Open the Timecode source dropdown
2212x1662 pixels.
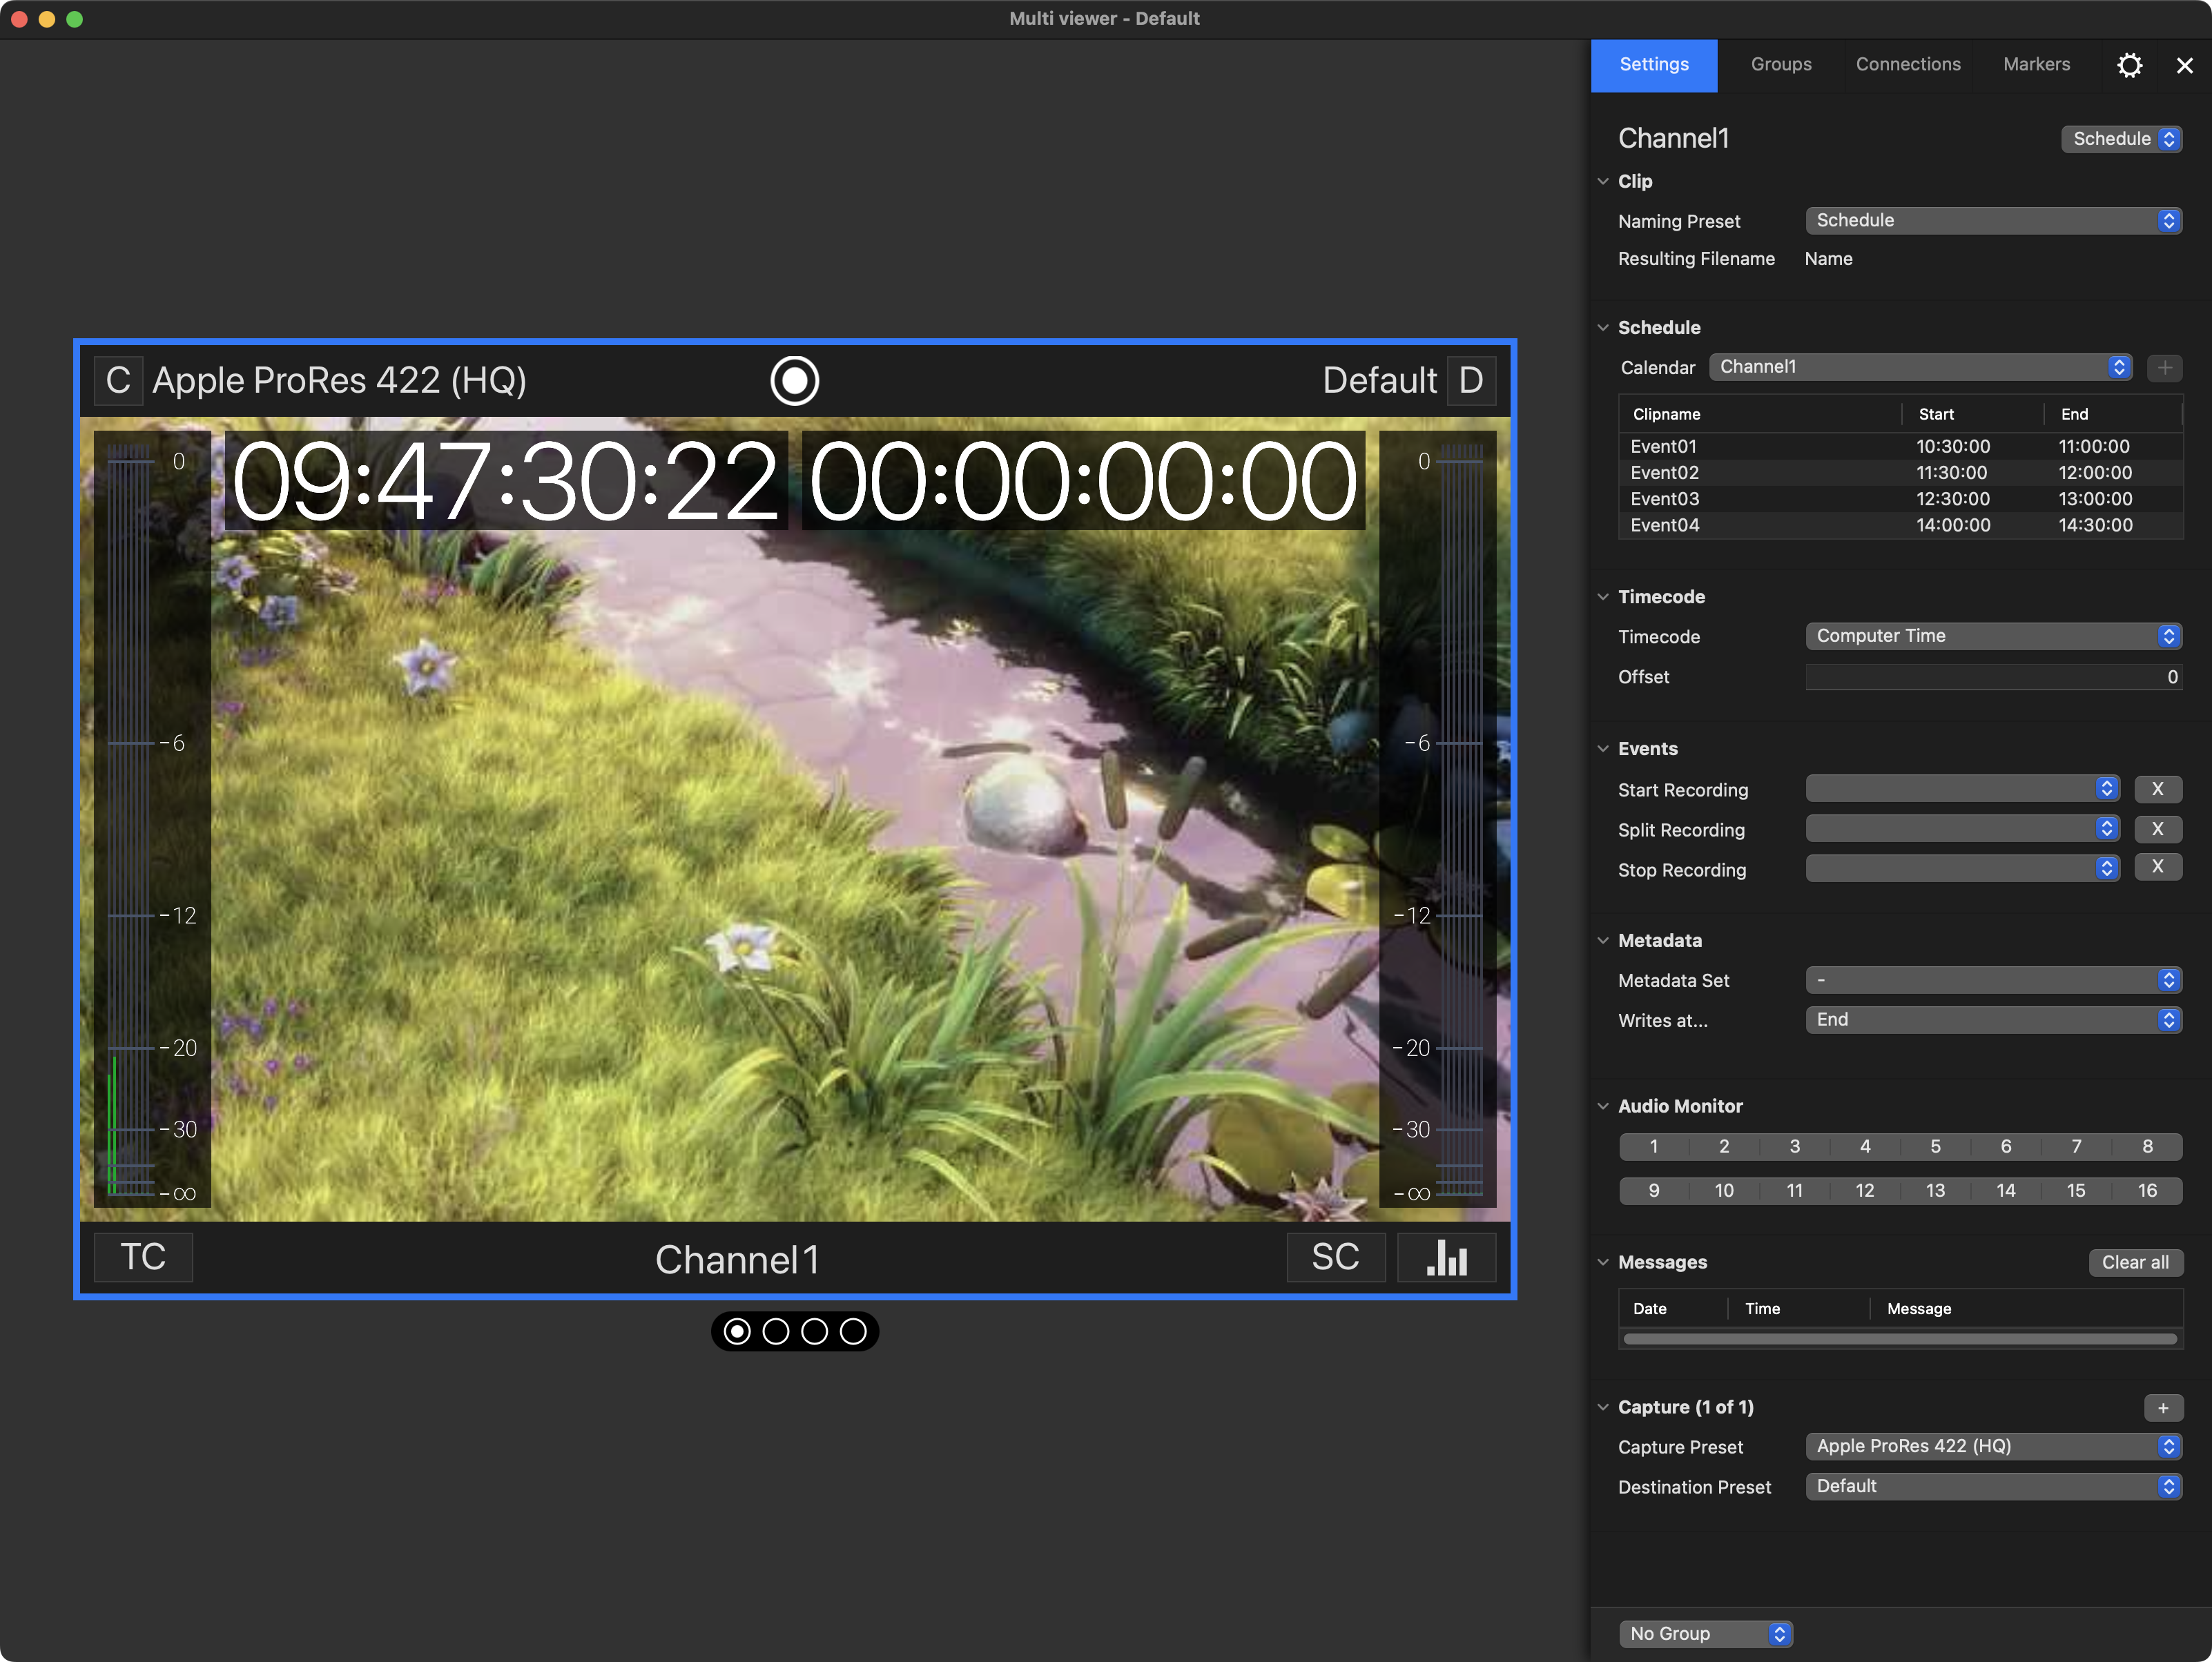1994,636
